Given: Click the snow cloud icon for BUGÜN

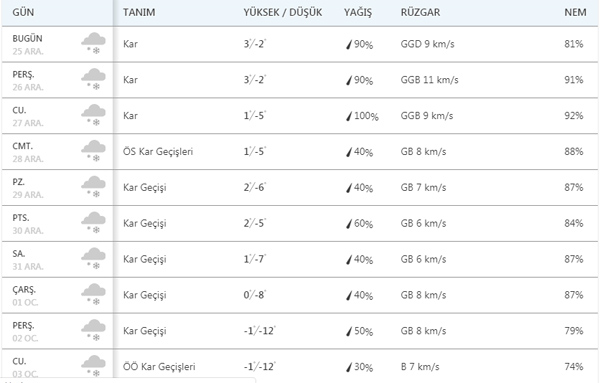Looking at the screenshot, I should point(93,44).
